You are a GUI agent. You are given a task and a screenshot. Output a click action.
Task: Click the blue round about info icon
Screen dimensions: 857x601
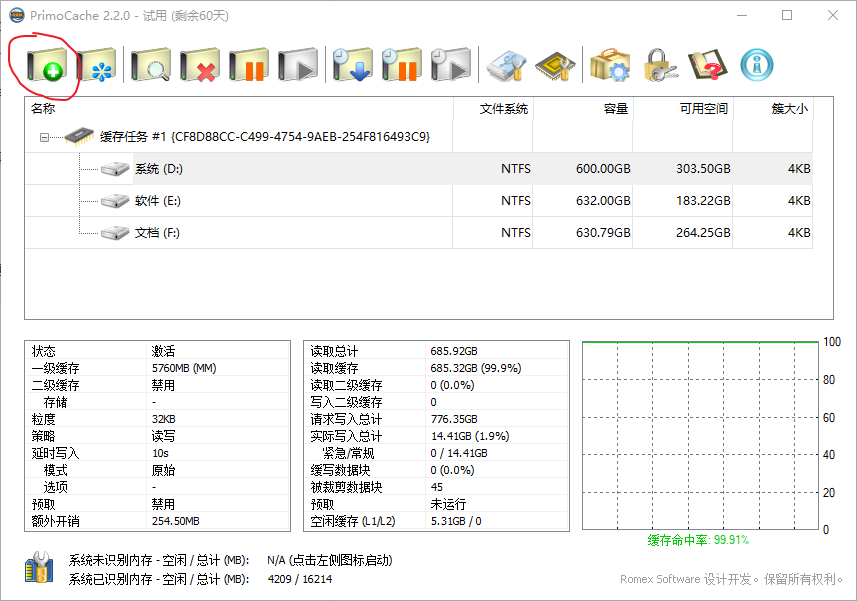coord(757,67)
